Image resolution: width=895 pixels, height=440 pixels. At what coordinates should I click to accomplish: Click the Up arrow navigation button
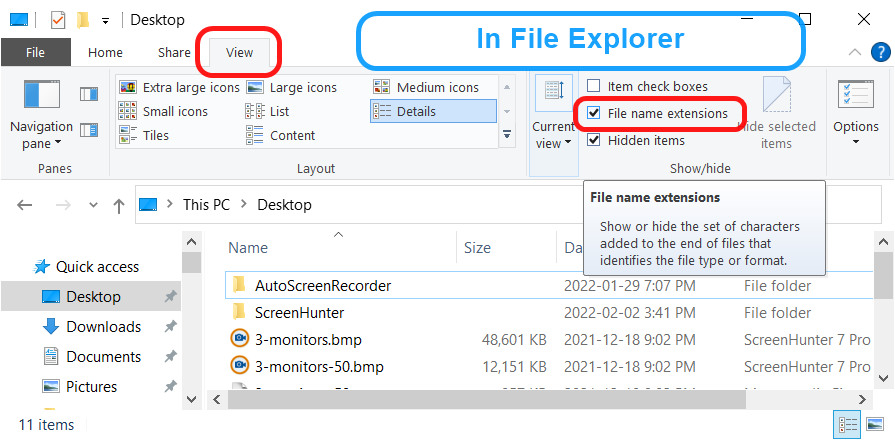[119, 205]
